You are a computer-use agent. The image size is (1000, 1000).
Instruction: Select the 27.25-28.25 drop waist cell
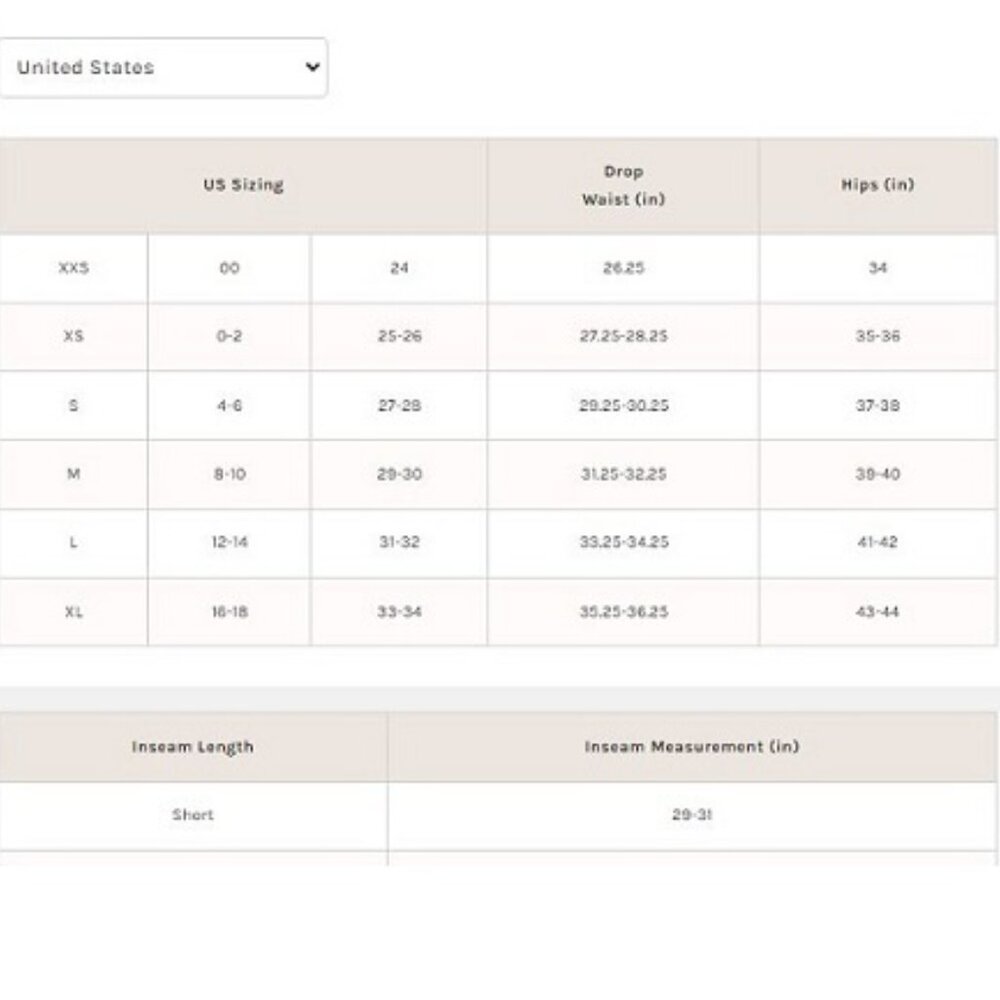(623, 337)
